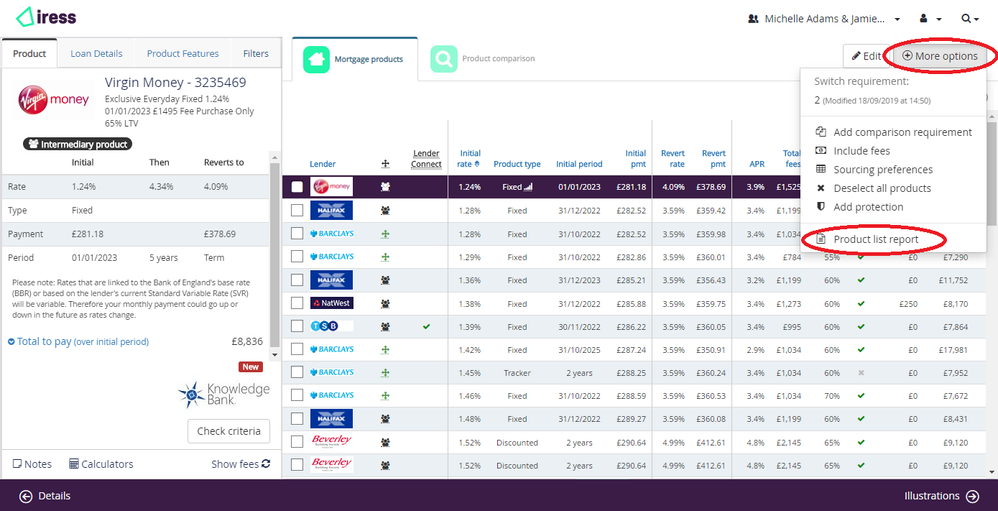Image resolution: width=998 pixels, height=511 pixels.
Task: Click the Details back arrow at bottom left
Action: pos(26,496)
